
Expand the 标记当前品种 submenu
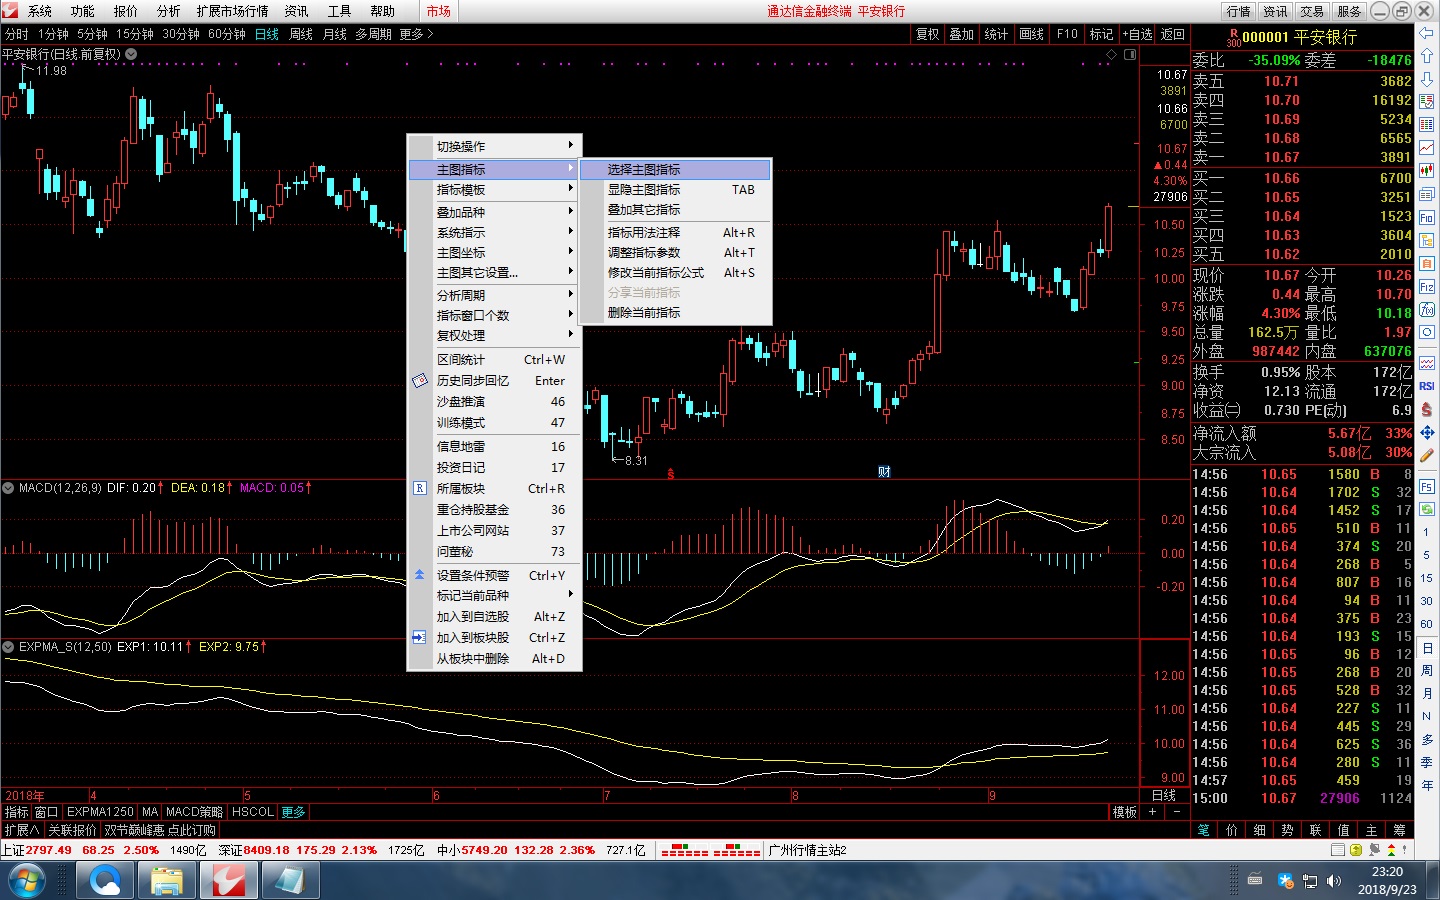(x=495, y=595)
